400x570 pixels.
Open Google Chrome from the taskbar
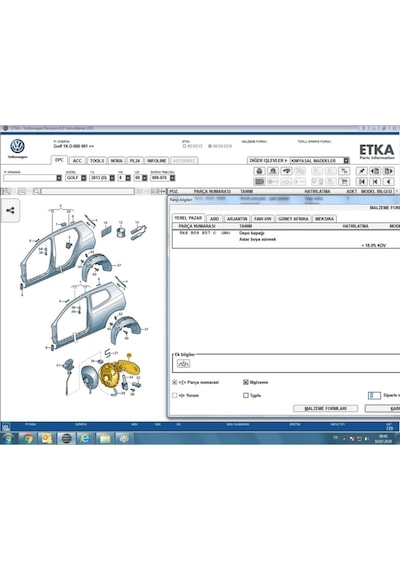pos(28,438)
